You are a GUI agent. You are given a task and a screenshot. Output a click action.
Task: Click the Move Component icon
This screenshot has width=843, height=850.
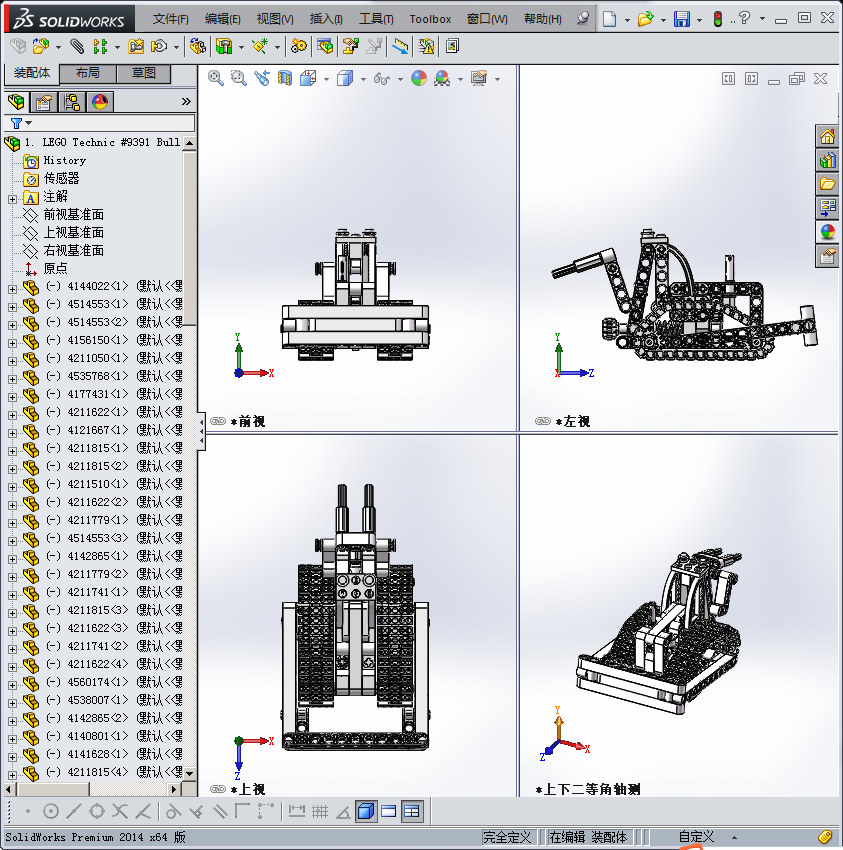tap(159, 47)
